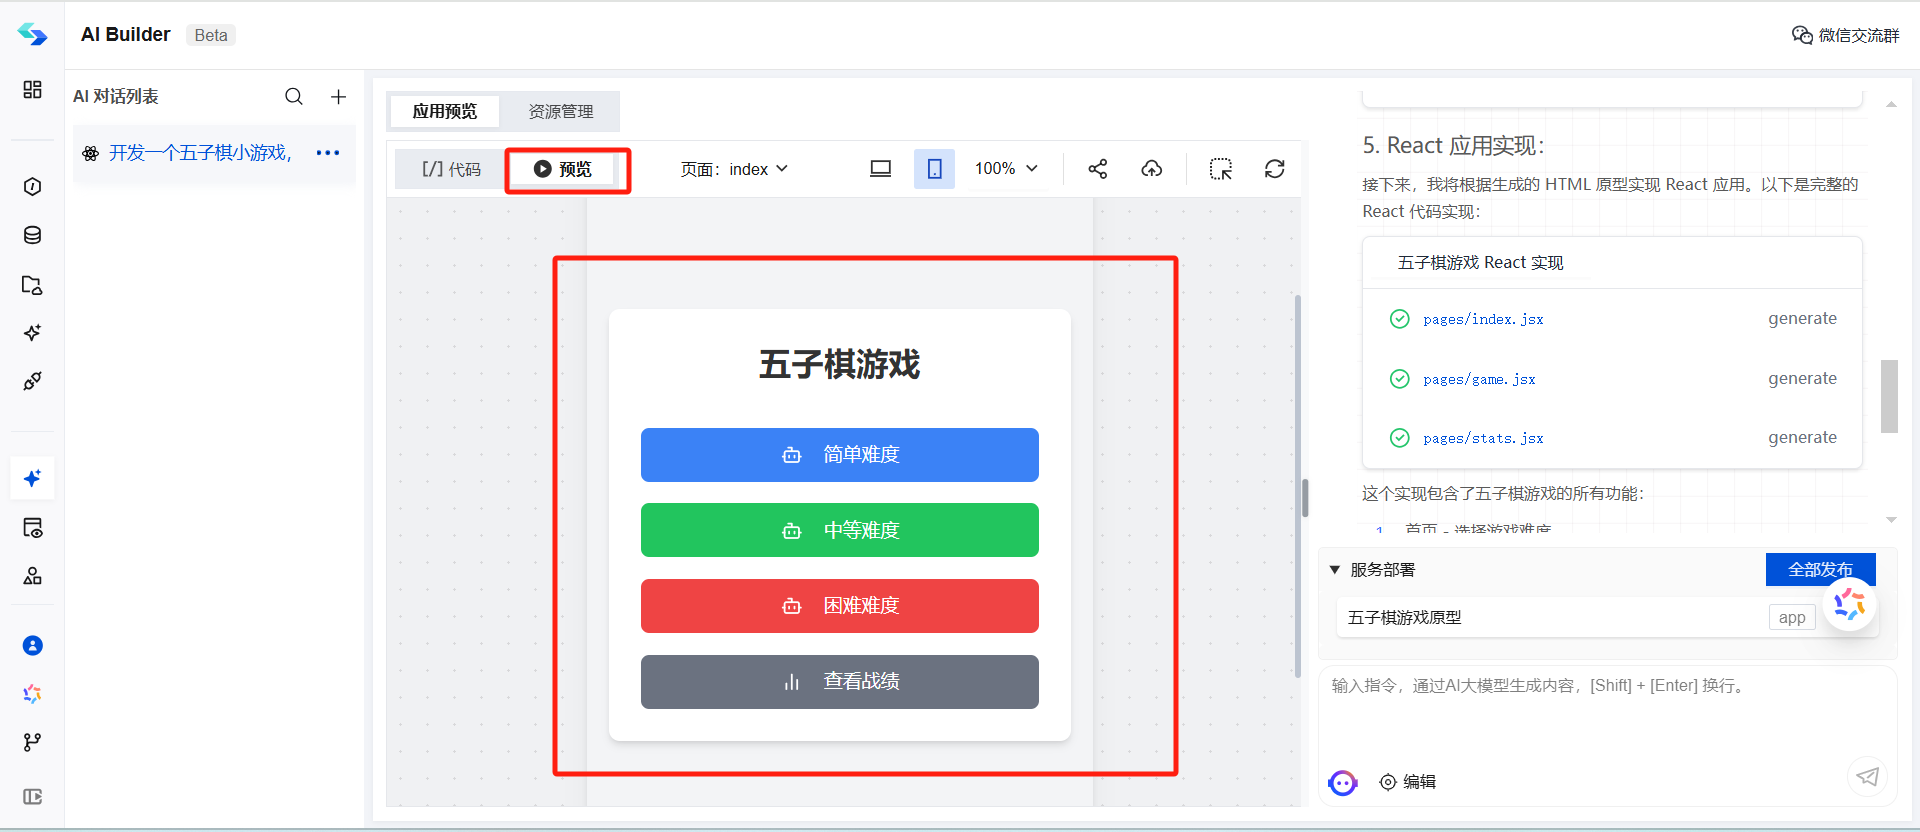Click the 编辑 mode button
The height and width of the screenshot is (832, 1920).
point(1408,782)
